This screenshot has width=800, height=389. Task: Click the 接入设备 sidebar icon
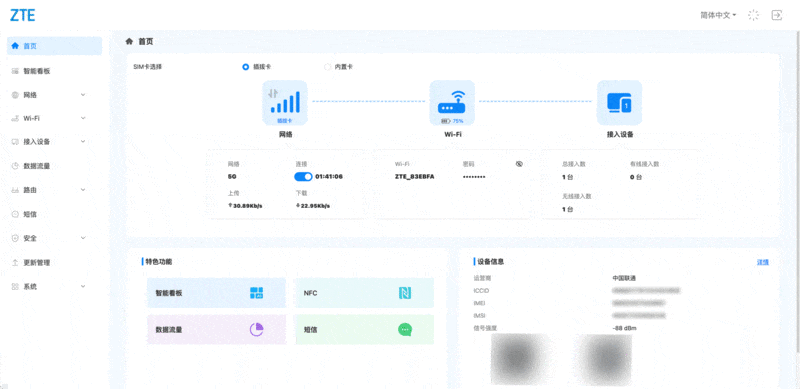point(15,142)
